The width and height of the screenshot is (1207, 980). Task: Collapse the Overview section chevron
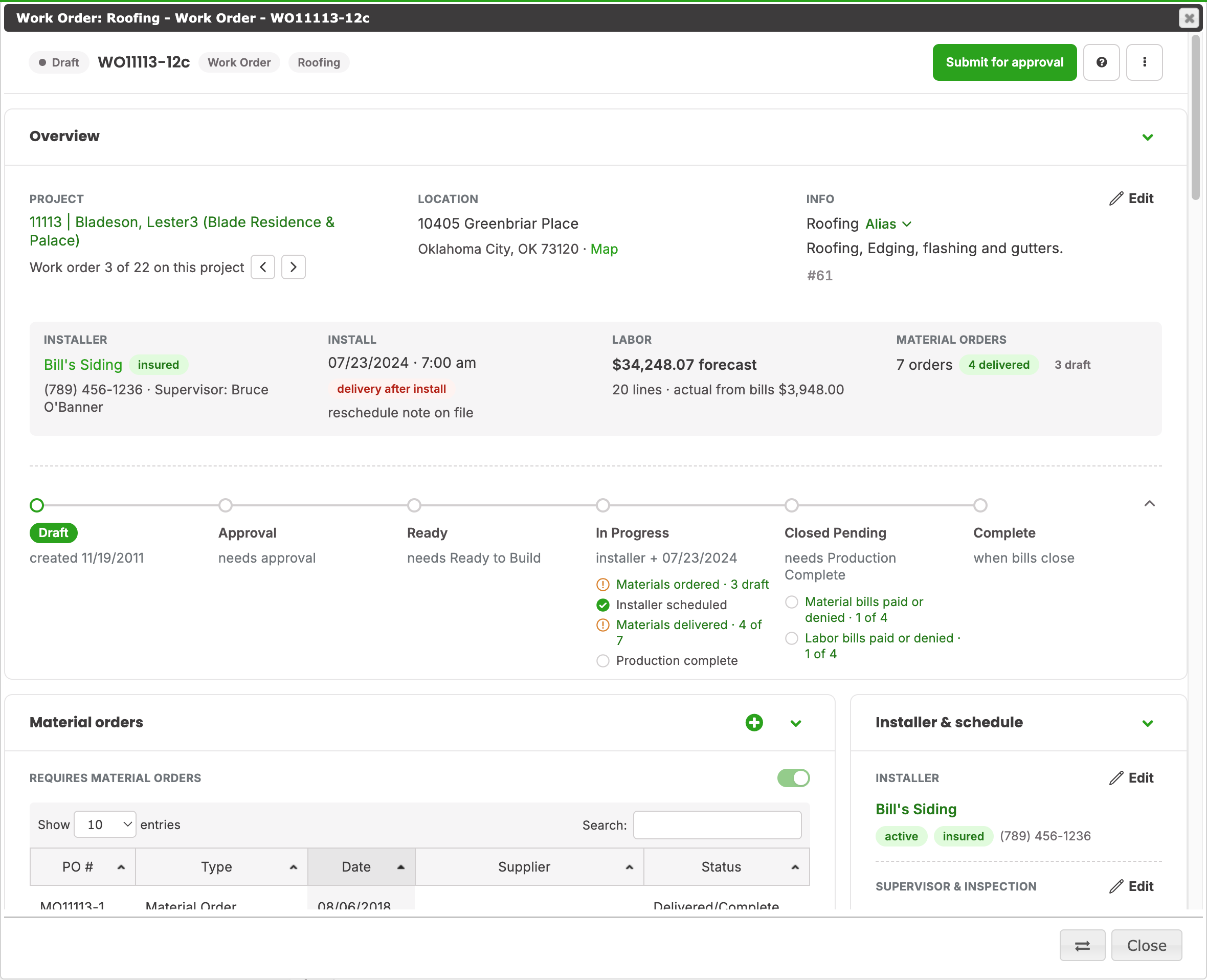[1148, 137]
